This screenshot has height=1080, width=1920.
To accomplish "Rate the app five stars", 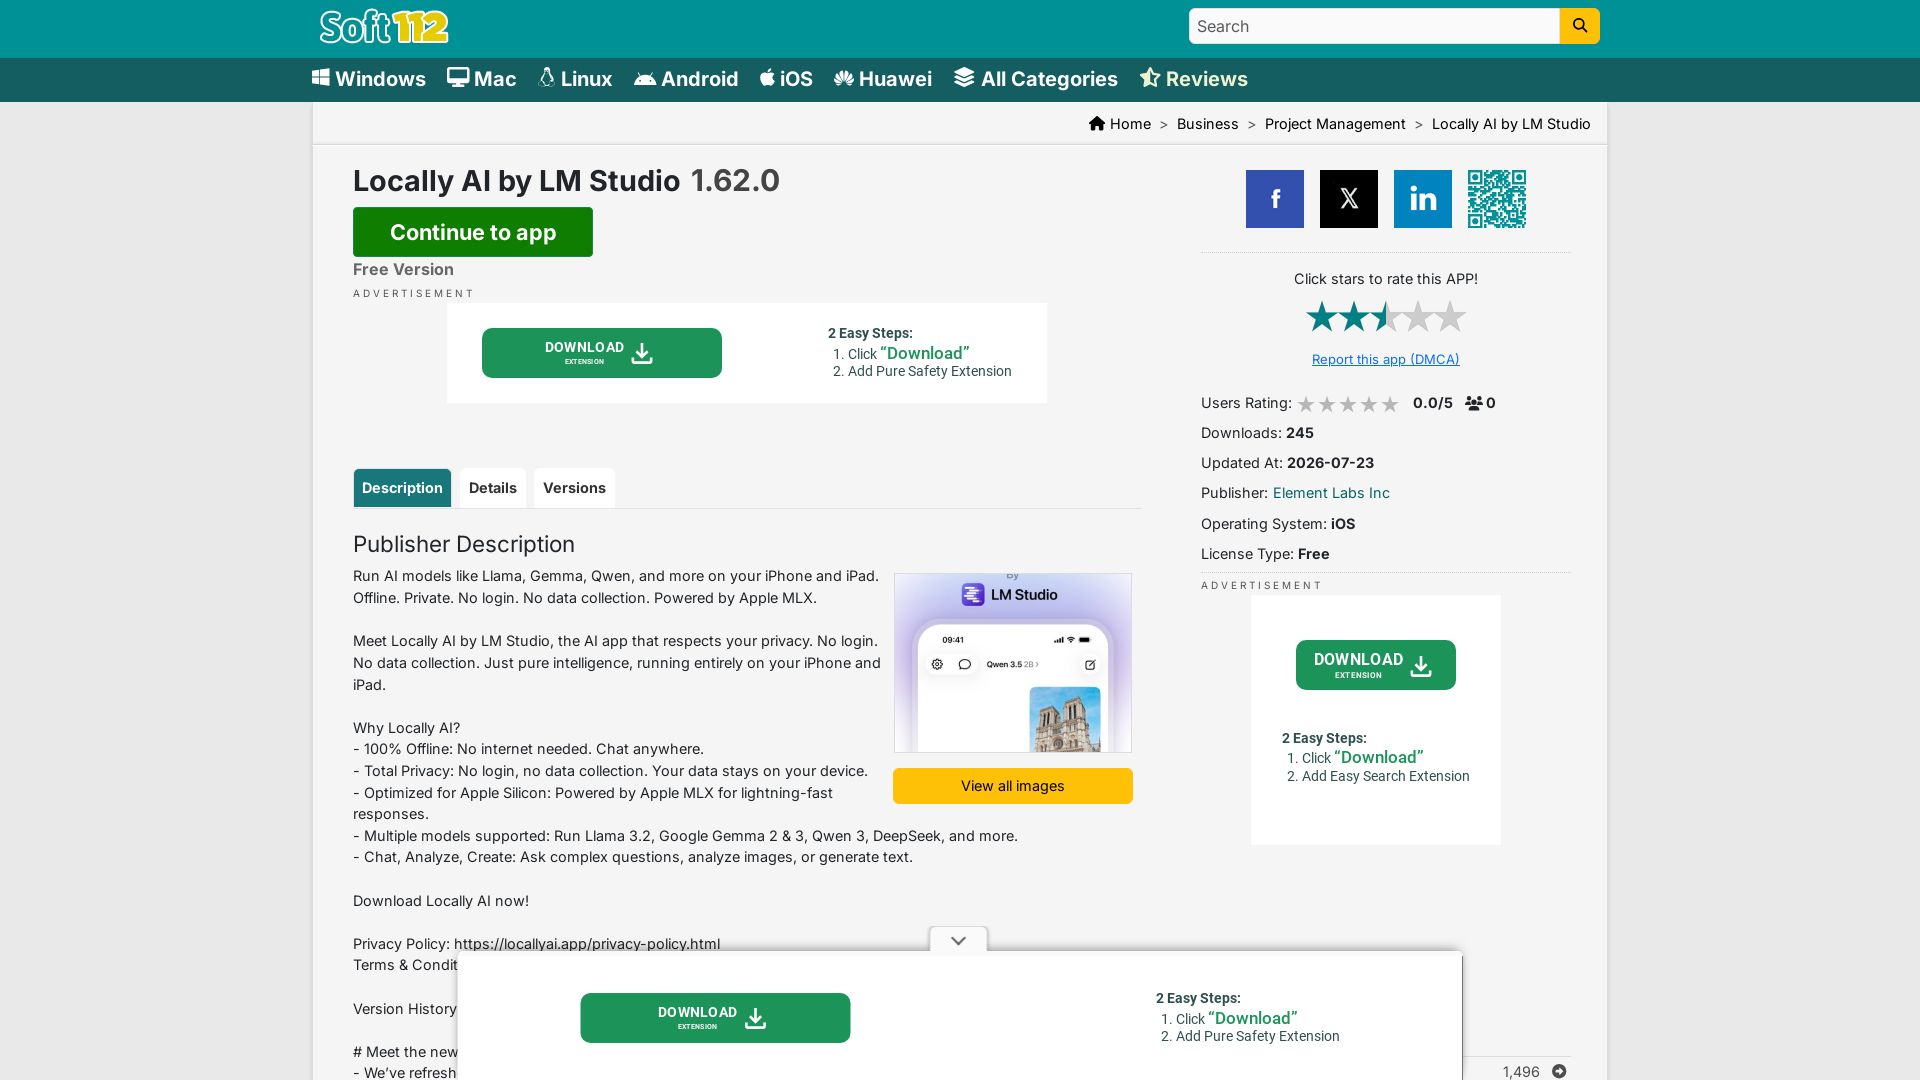I will [x=1450, y=317].
